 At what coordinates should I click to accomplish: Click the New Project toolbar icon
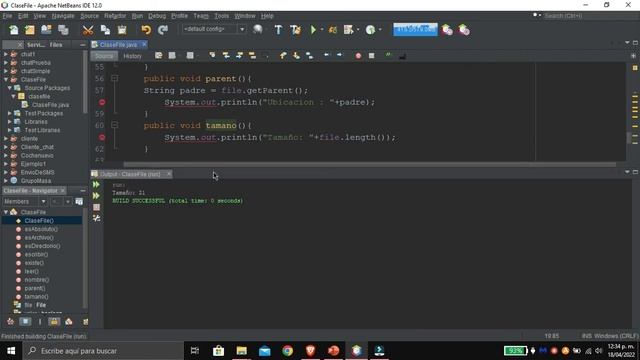pos(30,30)
